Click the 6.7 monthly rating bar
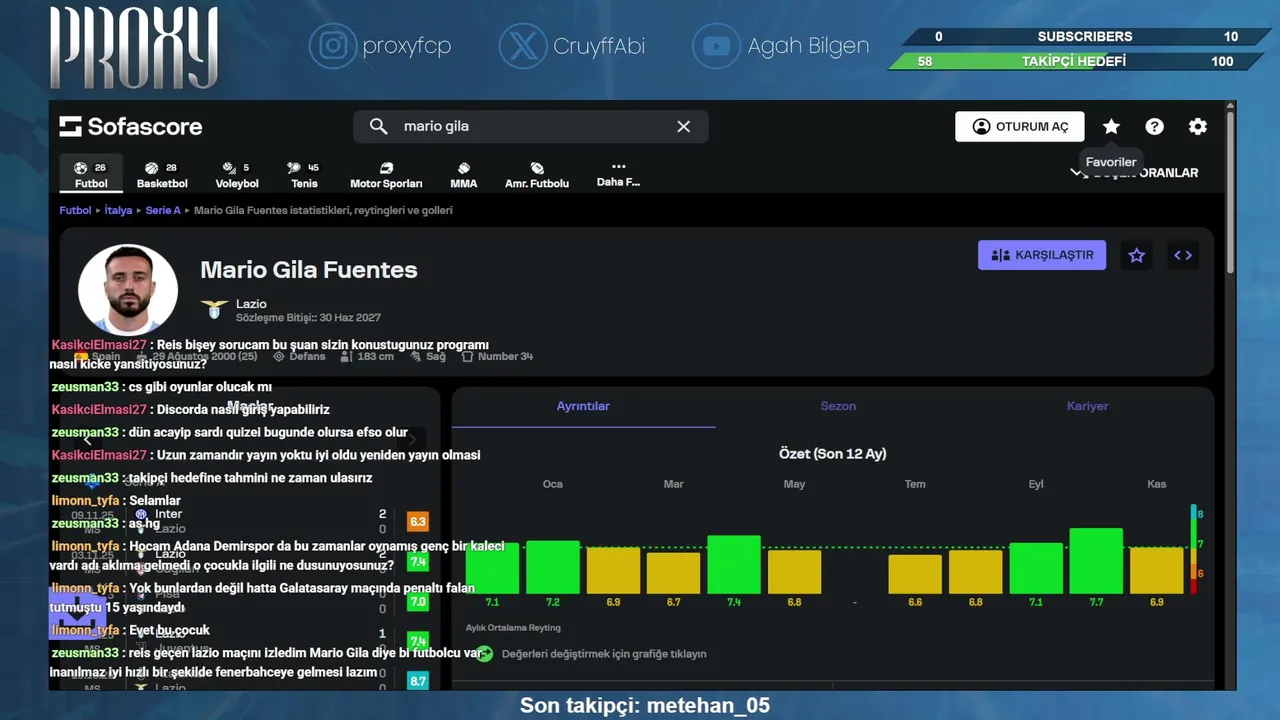This screenshot has width=1280, height=720. 673,573
